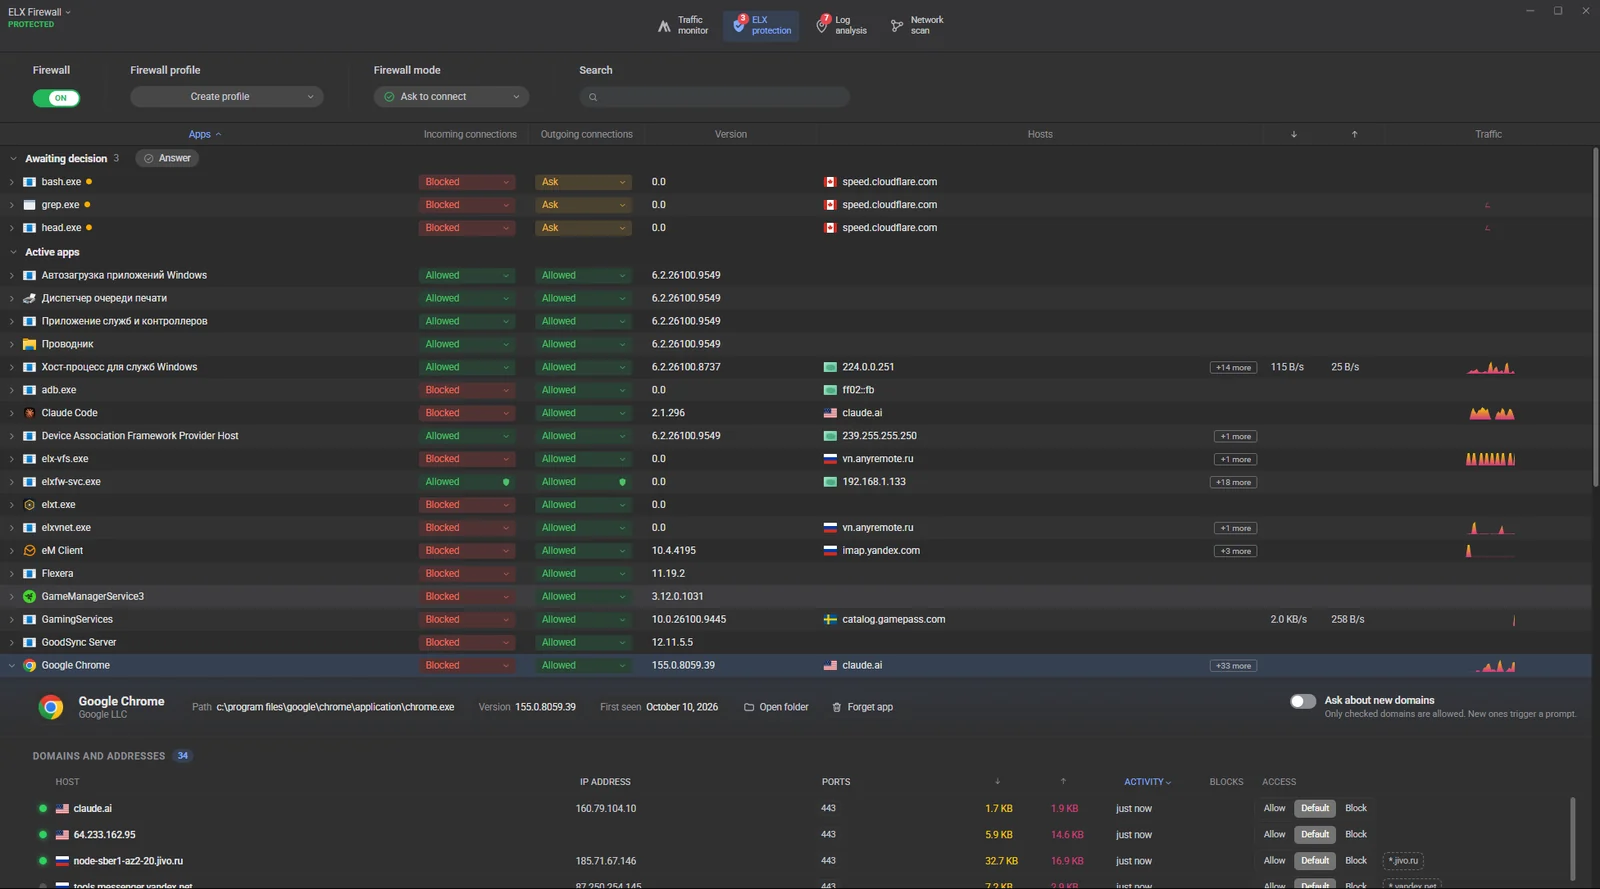Click the elxt.exe app icon
The image size is (1600, 889).
click(x=29, y=505)
